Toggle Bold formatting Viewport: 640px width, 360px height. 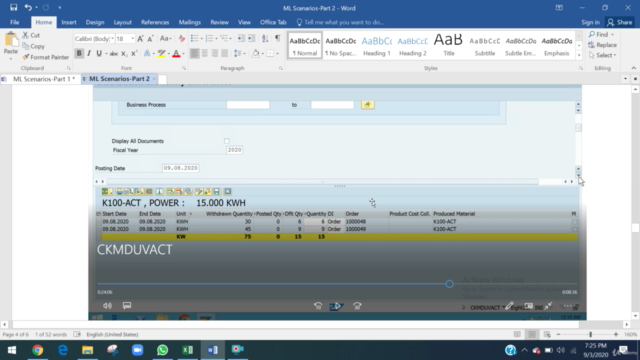(79, 53)
